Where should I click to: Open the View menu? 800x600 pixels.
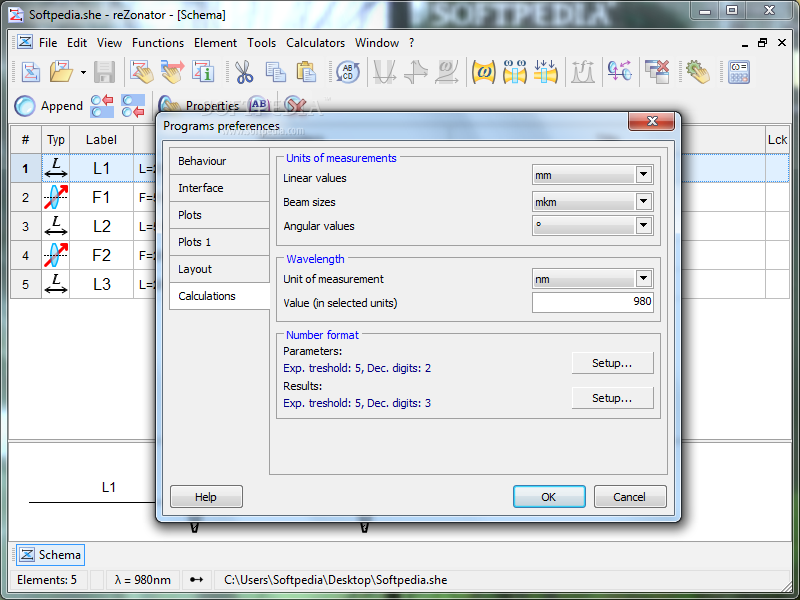109,43
